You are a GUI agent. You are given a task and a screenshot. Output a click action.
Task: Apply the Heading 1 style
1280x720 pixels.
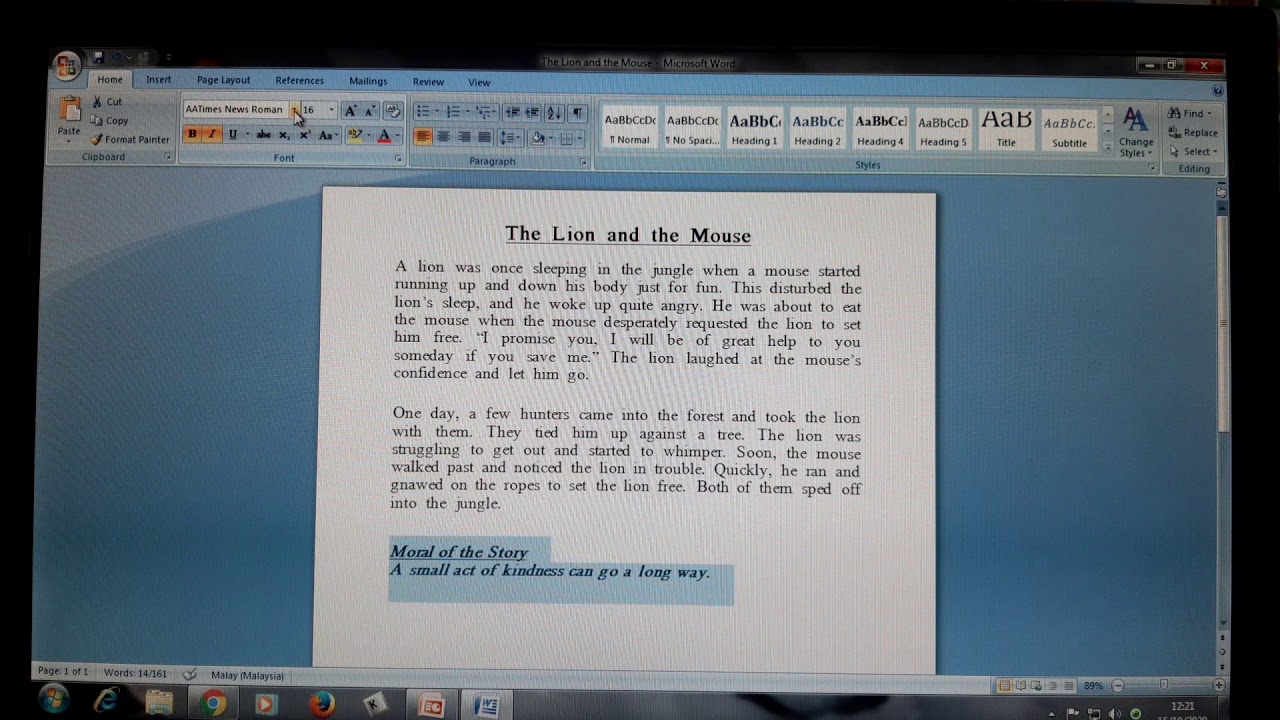coord(754,129)
